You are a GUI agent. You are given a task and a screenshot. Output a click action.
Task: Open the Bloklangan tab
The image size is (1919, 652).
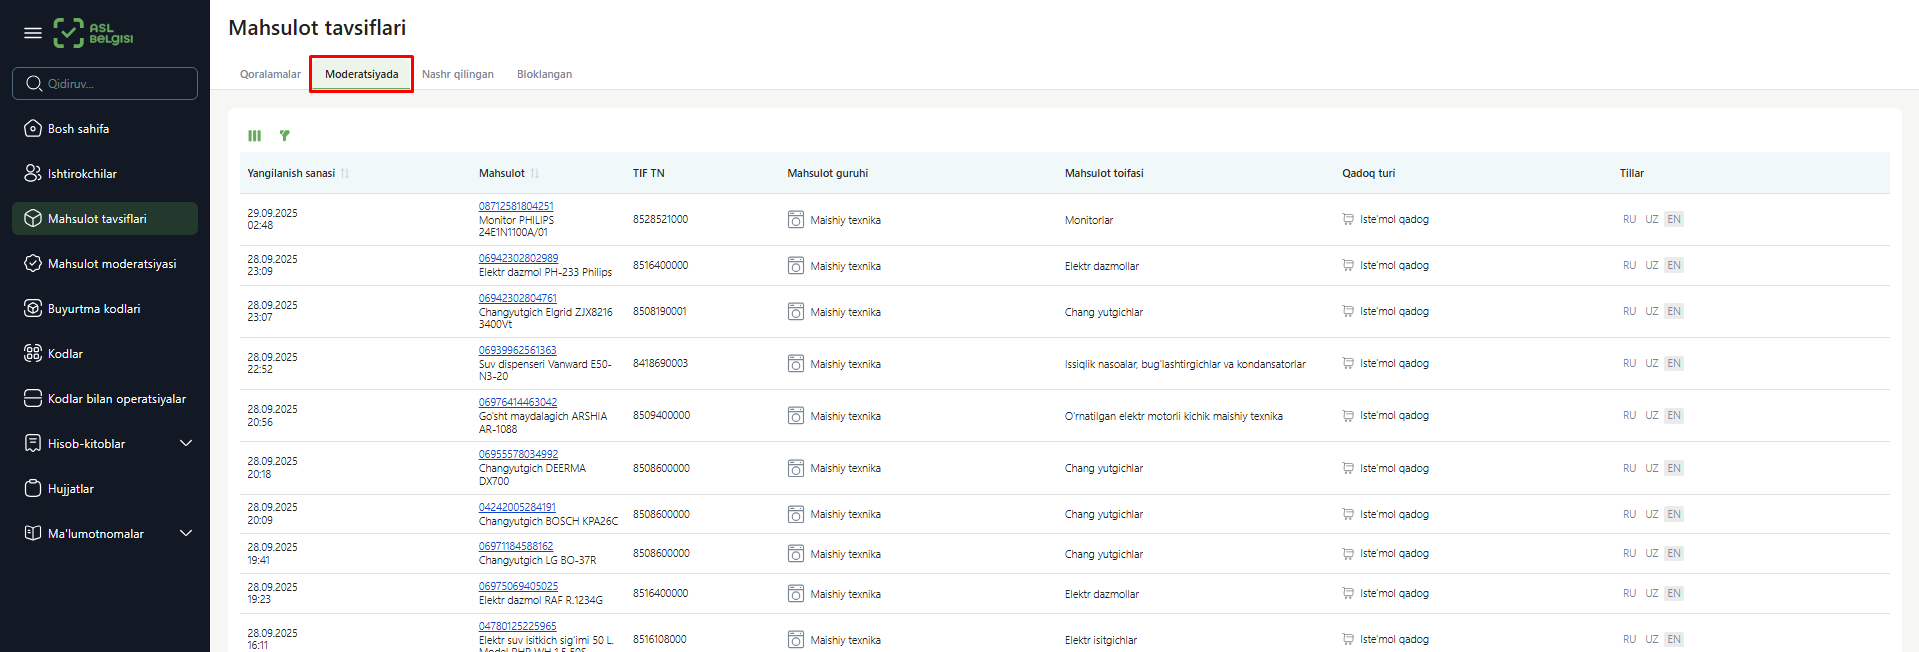544,75
